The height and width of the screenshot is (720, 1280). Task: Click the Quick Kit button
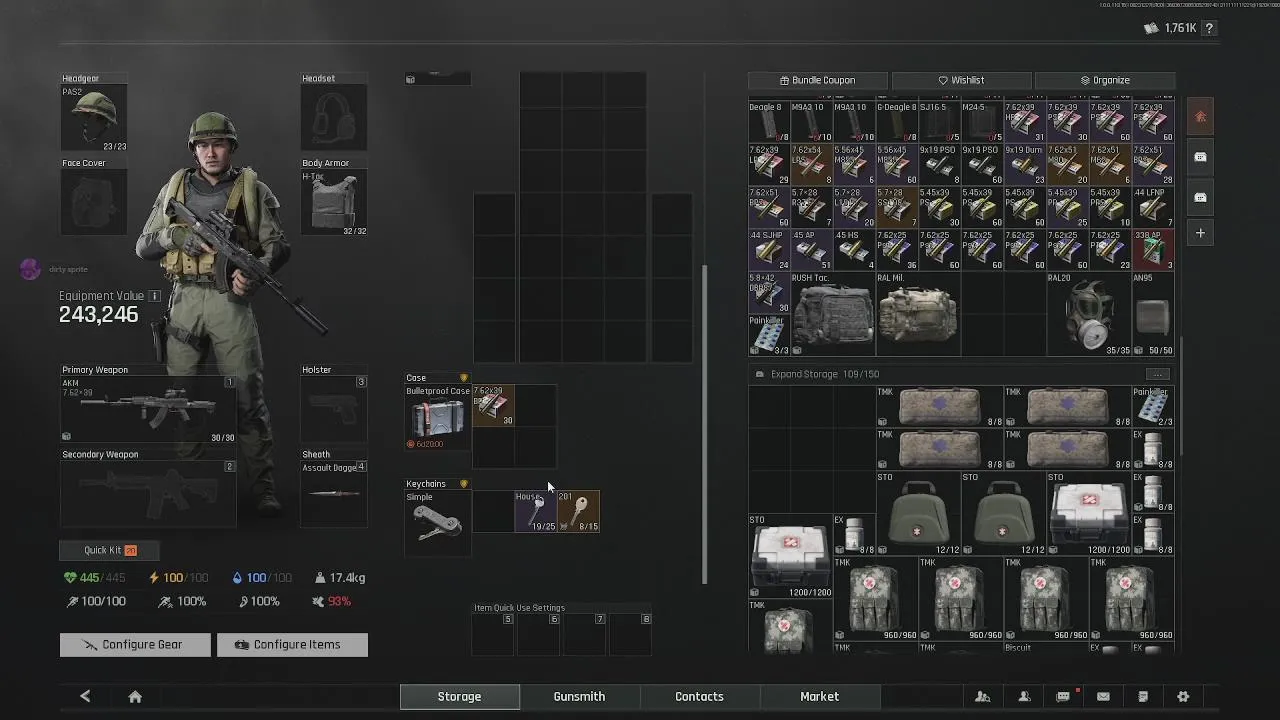110,550
